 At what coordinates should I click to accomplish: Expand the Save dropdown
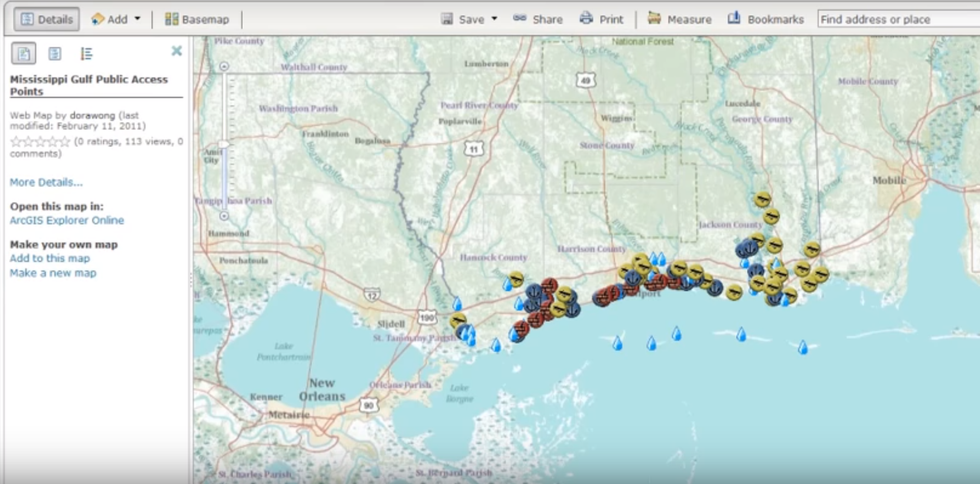tap(469, 19)
